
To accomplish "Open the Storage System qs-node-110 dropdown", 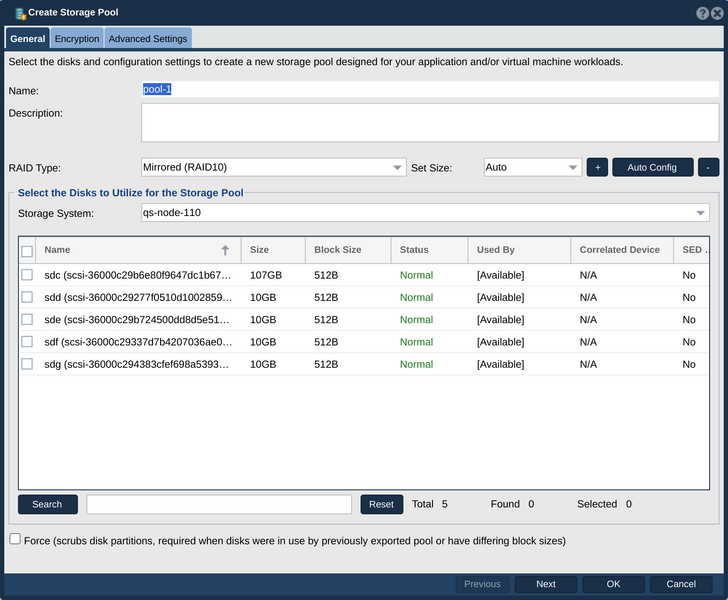I will point(425,213).
